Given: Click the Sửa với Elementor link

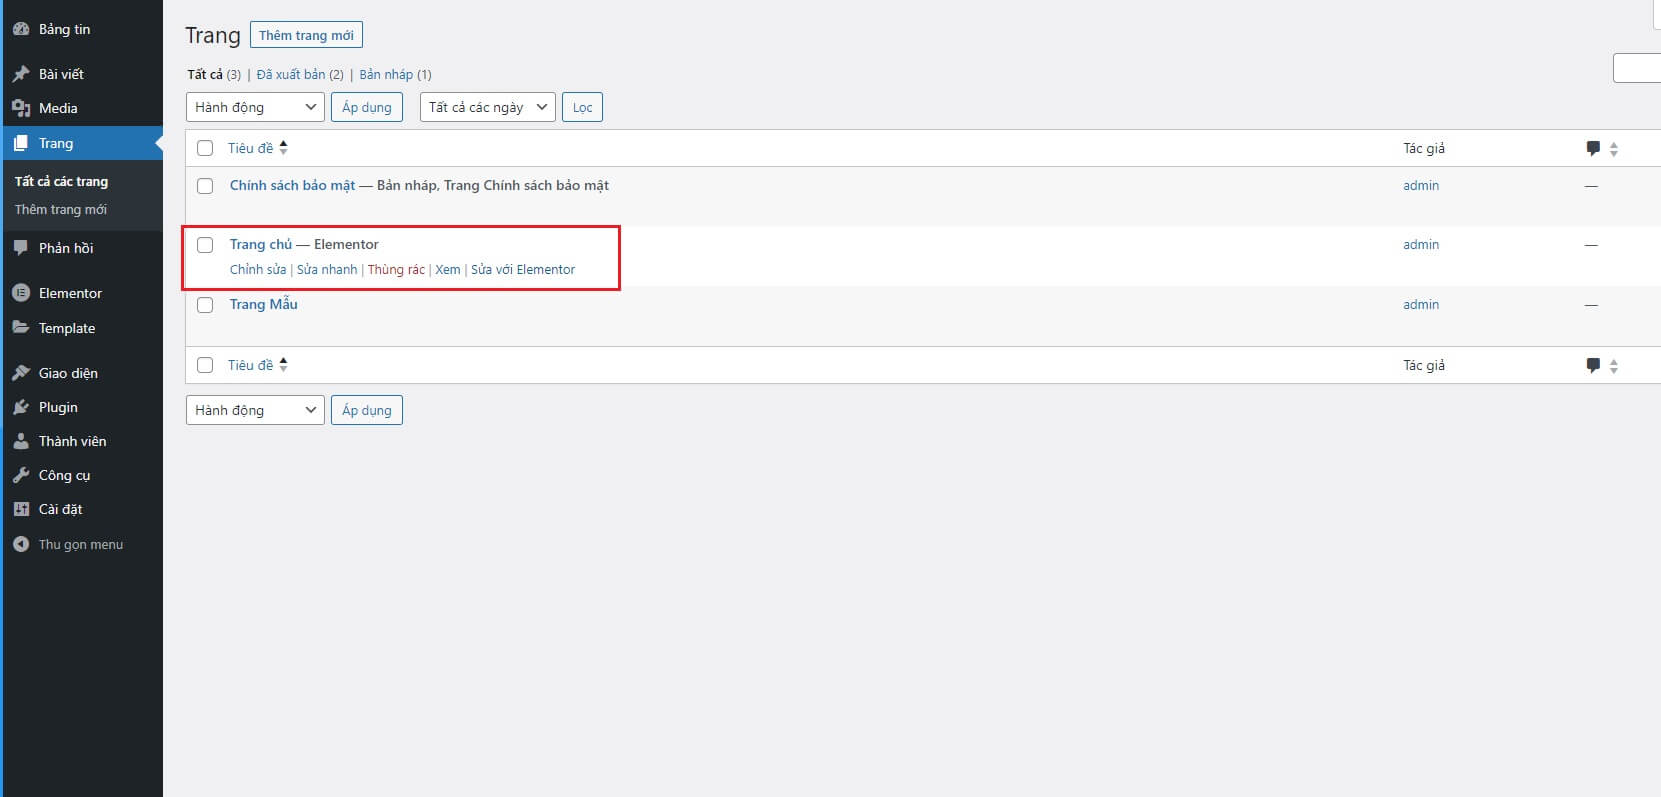Looking at the screenshot, I should [x=523, y=269].
